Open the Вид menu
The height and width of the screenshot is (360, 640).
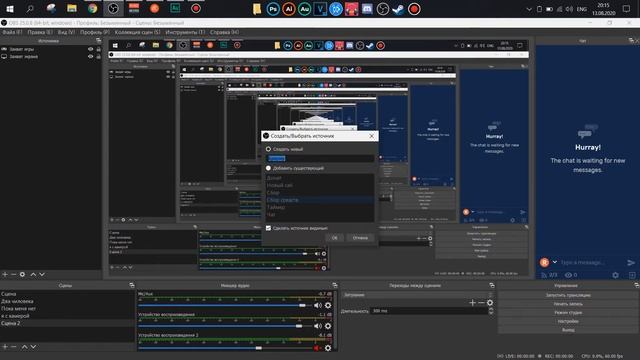(x=66, y=32)
